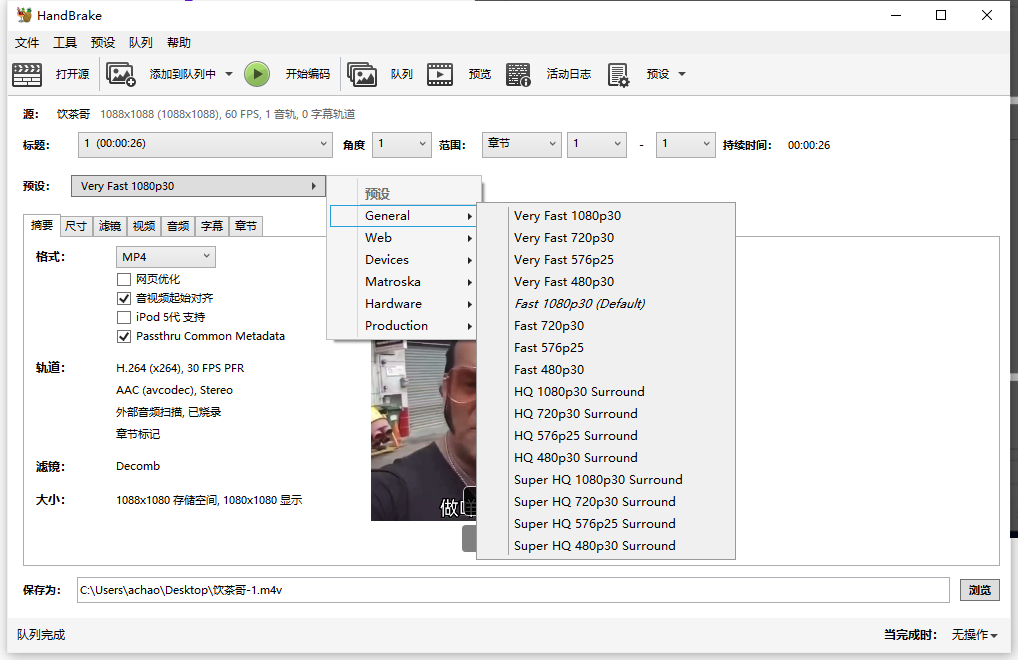Click the 浏览 browse button
This screenshot has height=660, width=1018.
click(x=979, y=590)
